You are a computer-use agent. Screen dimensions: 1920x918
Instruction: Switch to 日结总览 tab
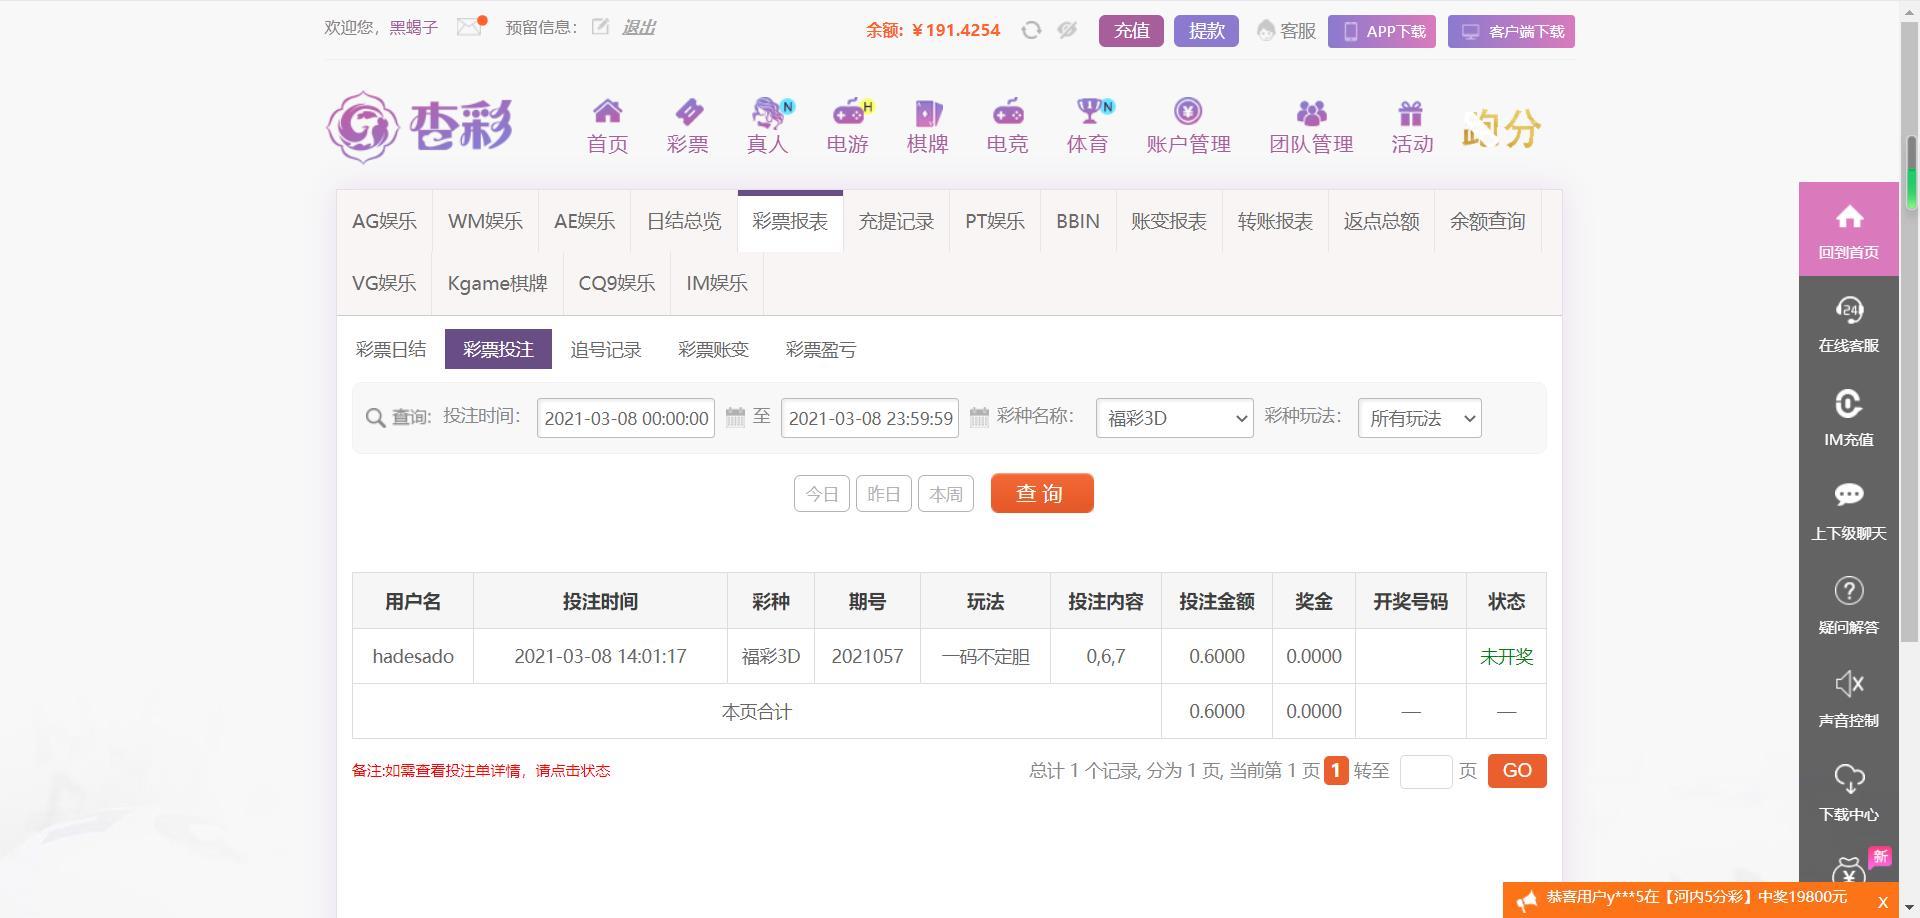(x=684, y=221)
